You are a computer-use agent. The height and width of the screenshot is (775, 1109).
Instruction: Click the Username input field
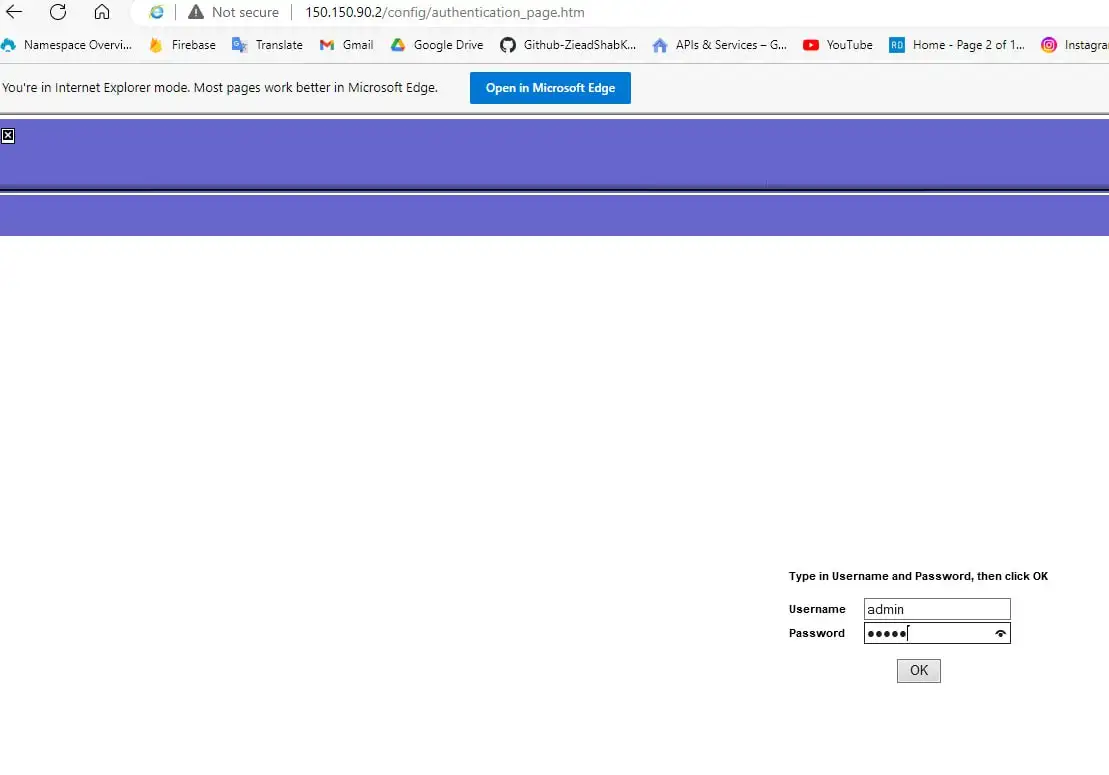pos(936,609)
